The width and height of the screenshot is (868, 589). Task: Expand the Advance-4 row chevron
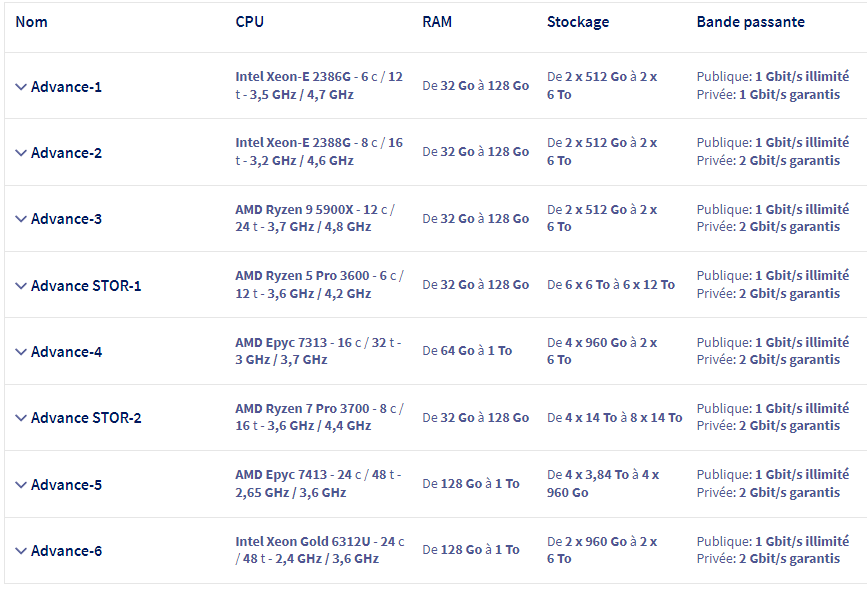[21, 352]
